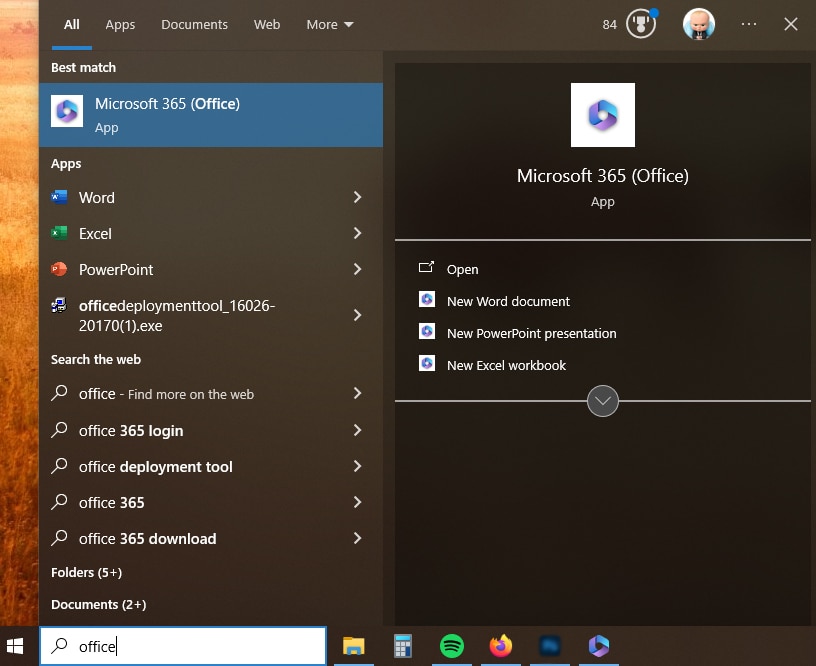Open File Explorer from the taskbar
Image resolution: width=816 pixels, height=666 pixels.
(353, 647)
